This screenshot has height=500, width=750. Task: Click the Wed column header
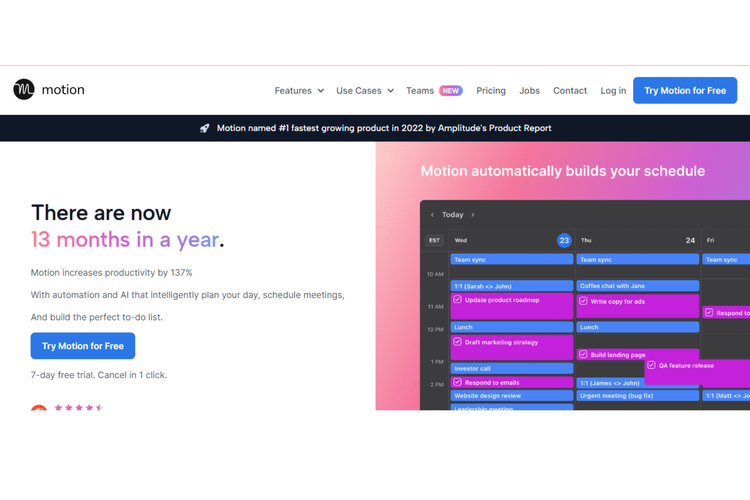[461, 240]
